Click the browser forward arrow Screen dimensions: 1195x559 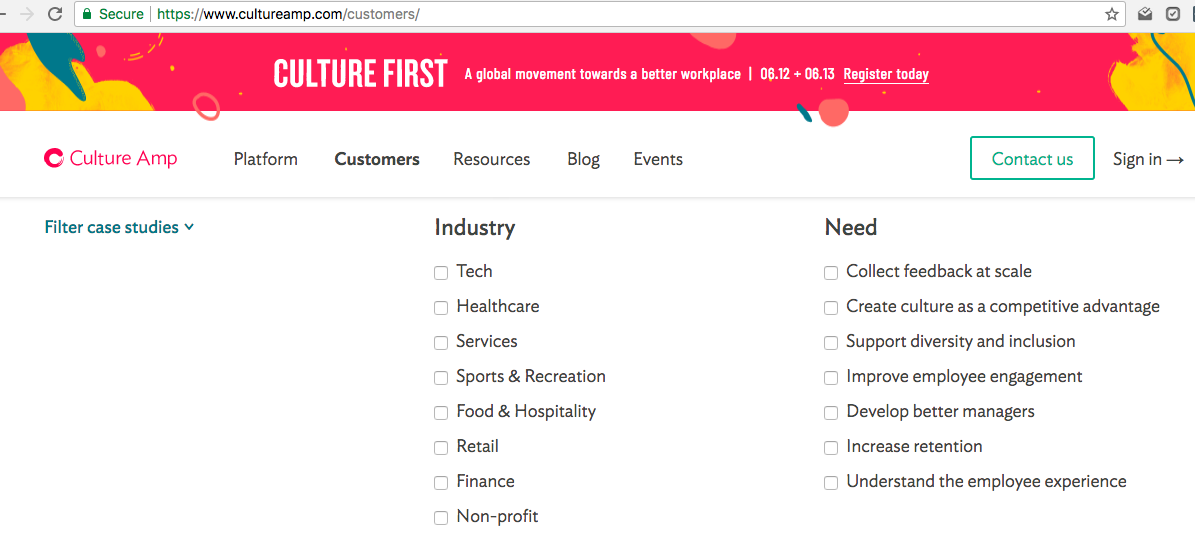coord(27,14)
